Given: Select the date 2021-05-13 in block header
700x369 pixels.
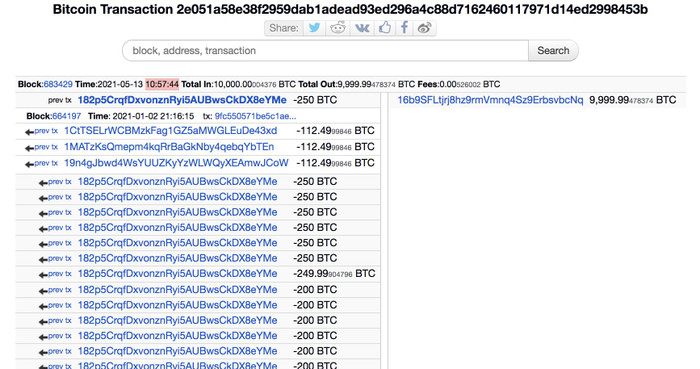Looking at the screenshot, I should [120, 84].
